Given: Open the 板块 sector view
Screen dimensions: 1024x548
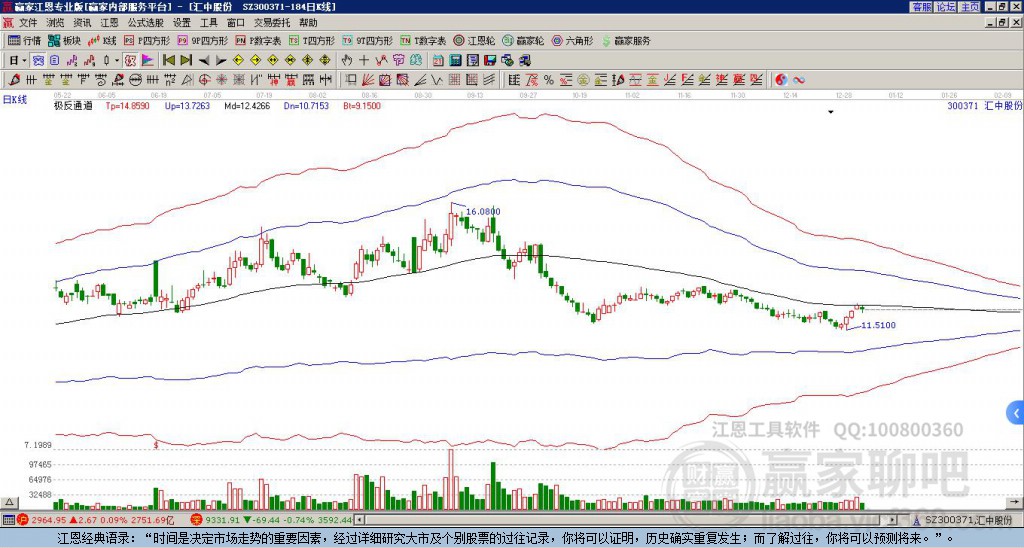Looking at the screenshot, I should tap(64, 40).
